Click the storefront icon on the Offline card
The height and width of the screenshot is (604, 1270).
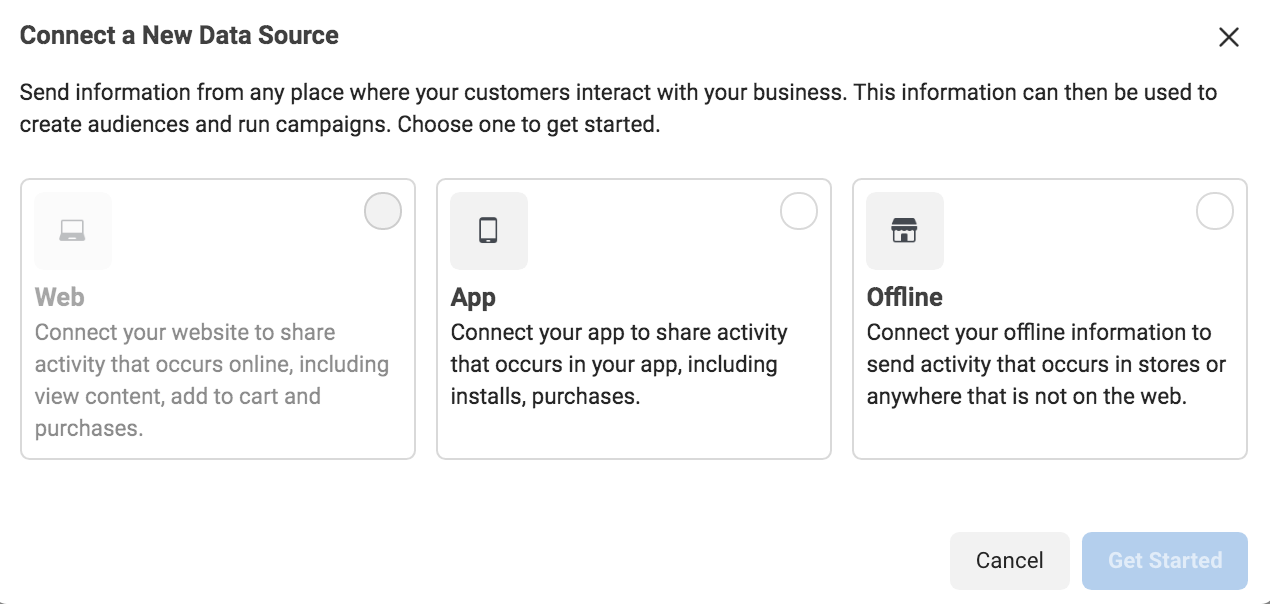click(904, 230)
